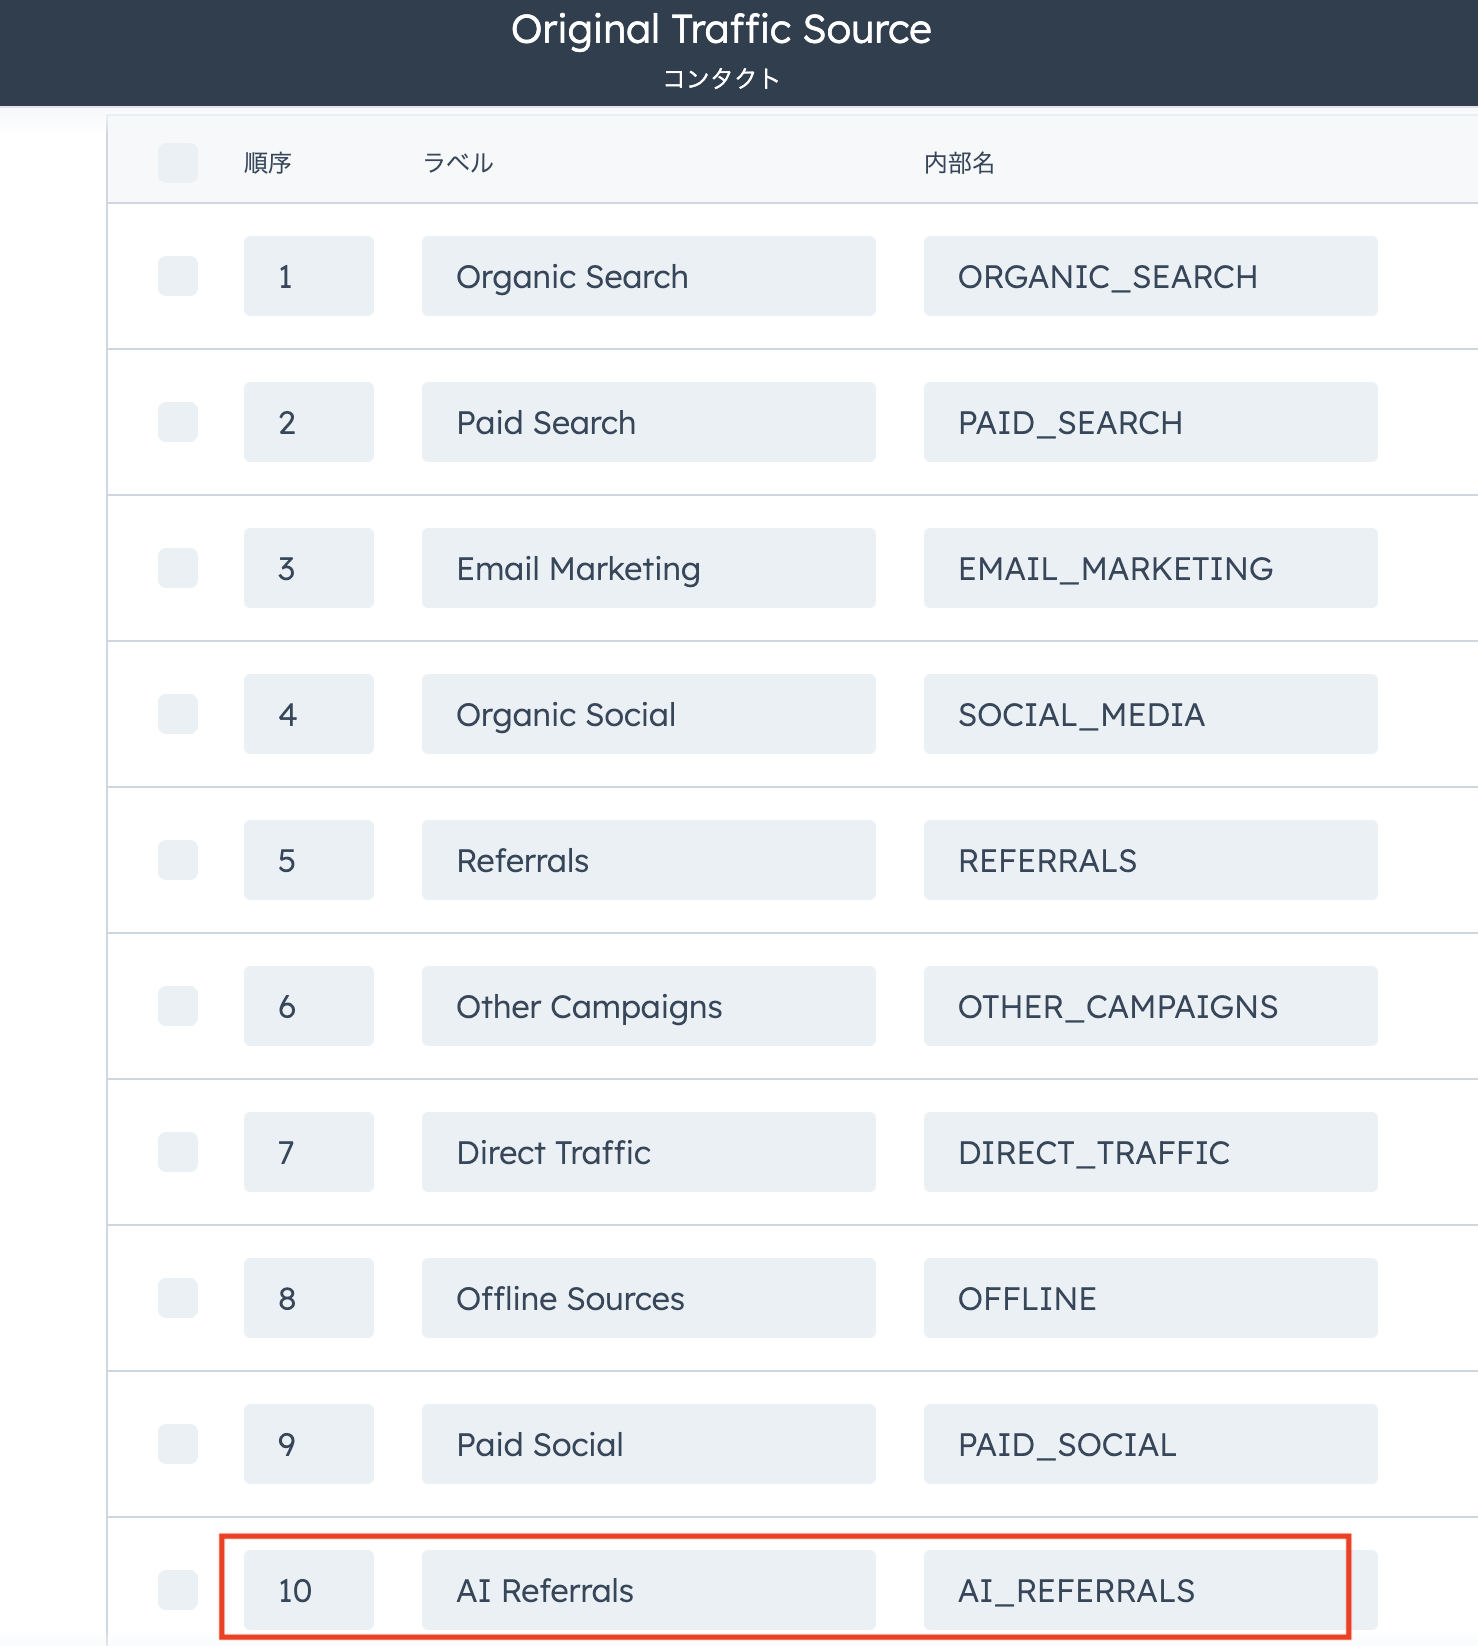
Task: Click the ラベル column header
Action: (458, 163)
